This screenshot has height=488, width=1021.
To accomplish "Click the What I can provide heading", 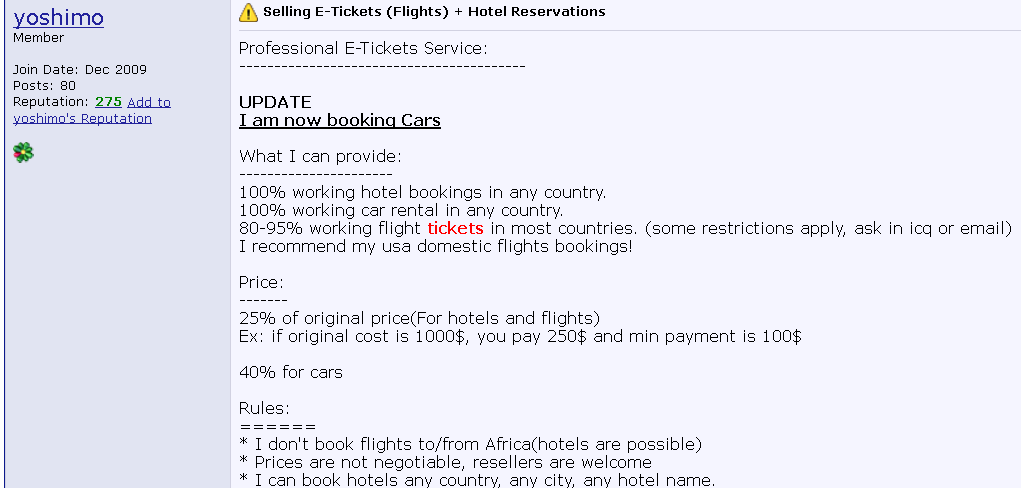I will tap(320, 157).
